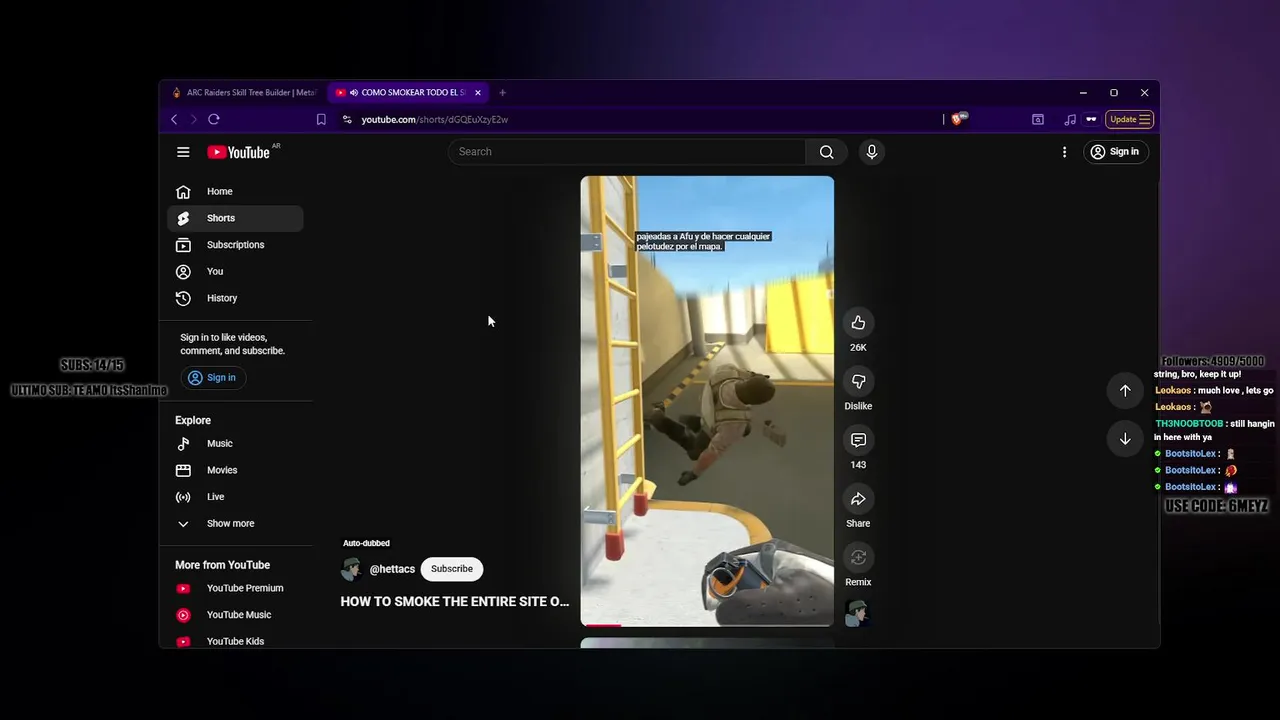The image size is (1280, 720).
Task: Click the search magnifier button
Action: tap(826, 152)
